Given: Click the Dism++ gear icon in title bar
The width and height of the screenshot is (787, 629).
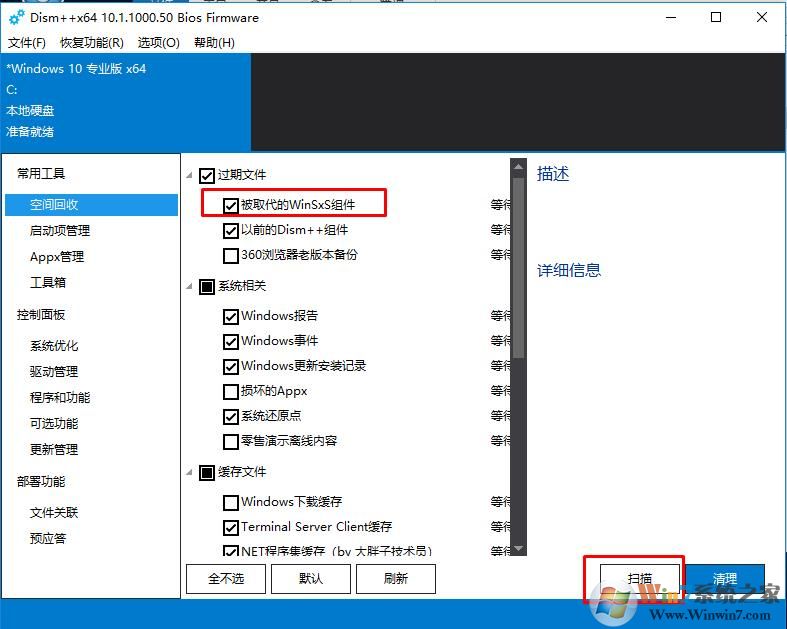Looking at the screenshot, I should 16,17.
